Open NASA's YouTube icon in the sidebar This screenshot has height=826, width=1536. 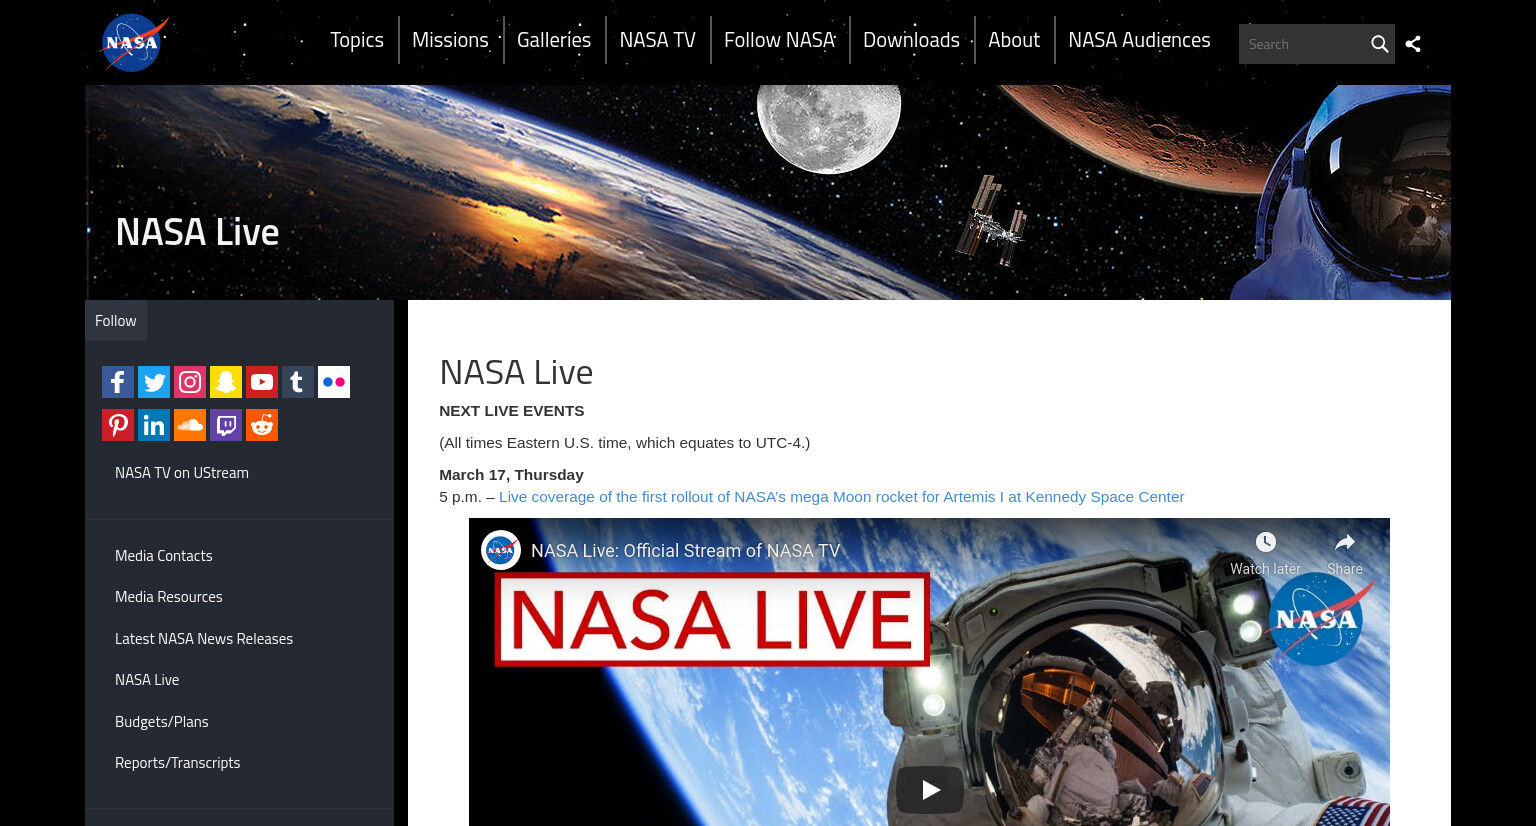pos(262,382)
